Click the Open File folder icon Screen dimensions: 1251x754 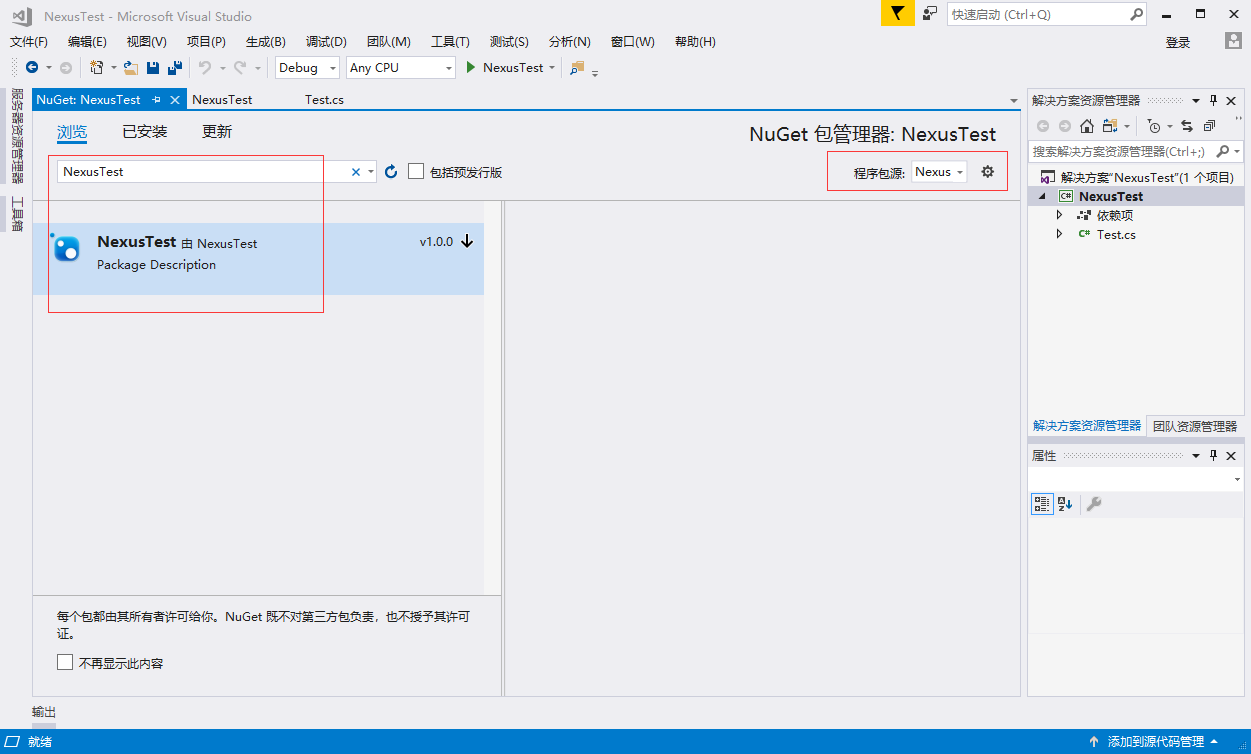click(130, 68)
